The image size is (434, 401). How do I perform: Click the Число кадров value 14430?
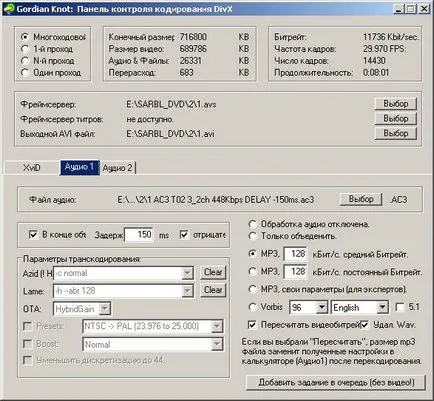tap(374, 61)
